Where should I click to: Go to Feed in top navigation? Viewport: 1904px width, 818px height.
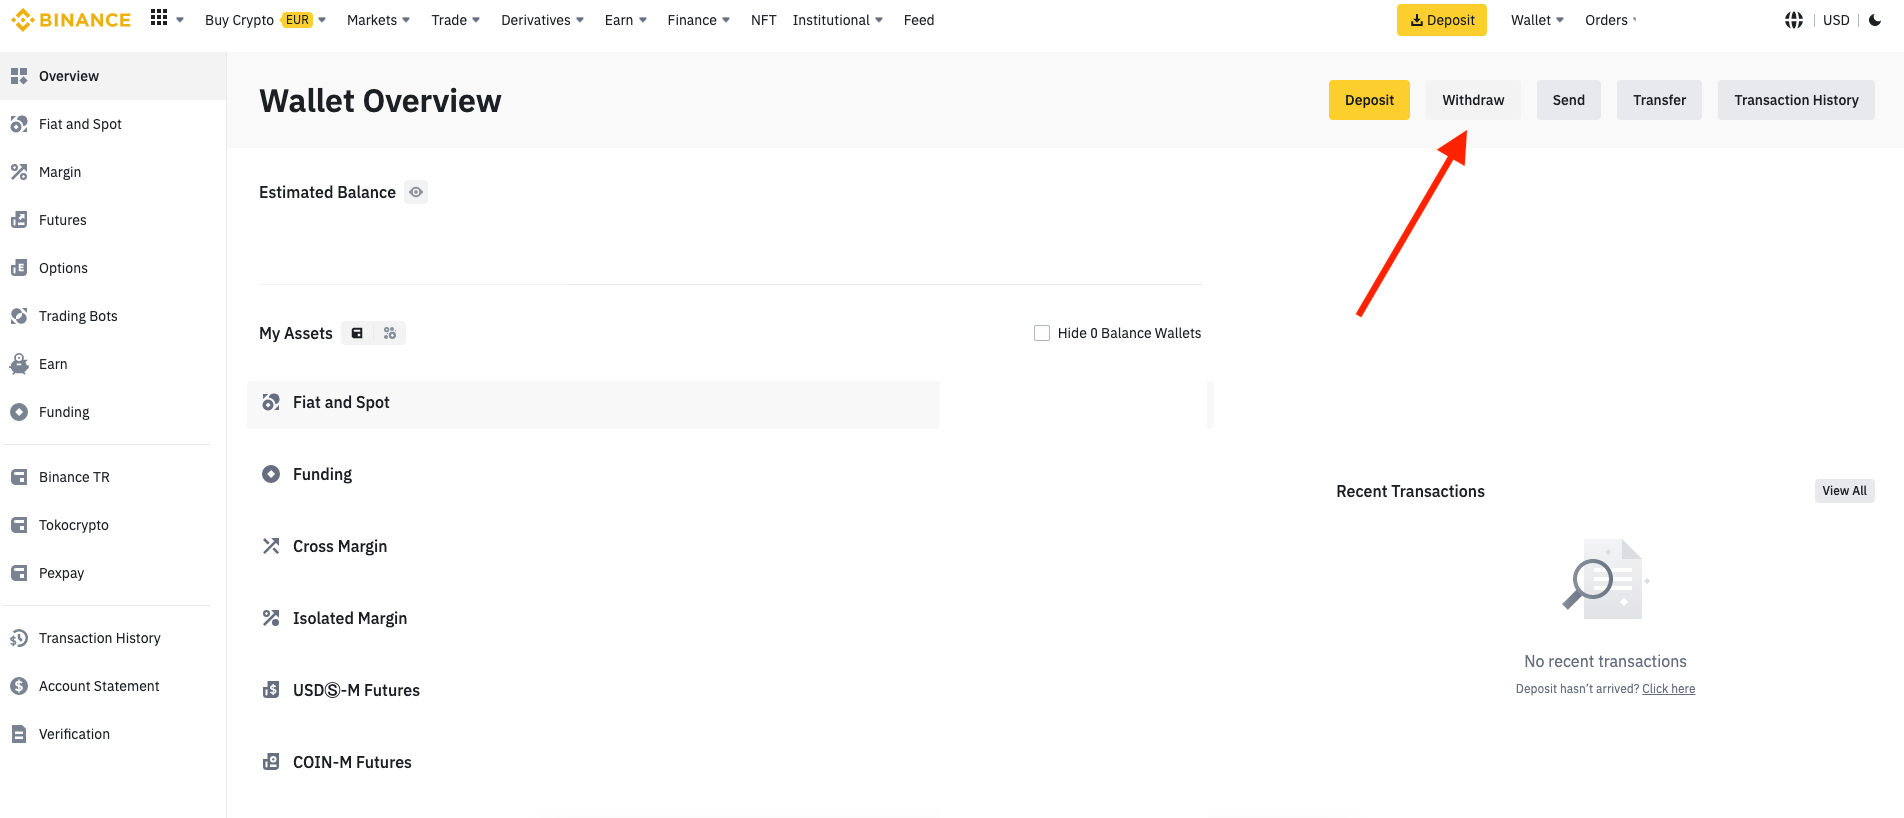click(918, 20)
